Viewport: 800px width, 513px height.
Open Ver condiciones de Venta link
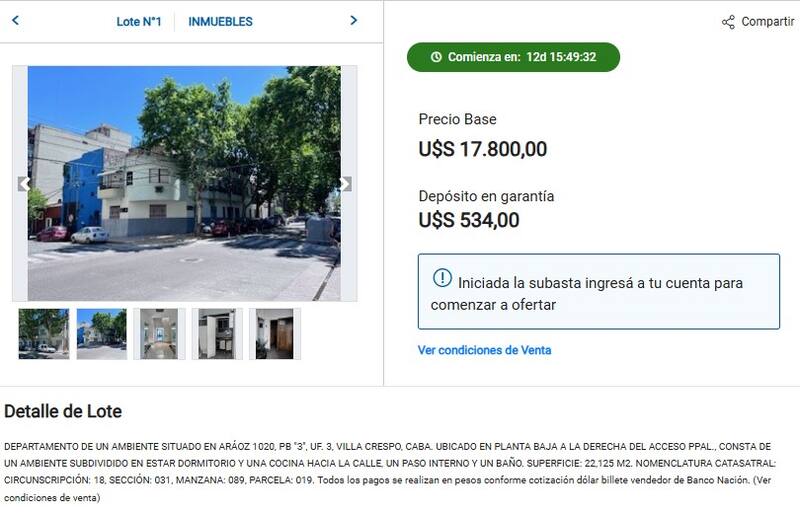(x=484, y=350)
